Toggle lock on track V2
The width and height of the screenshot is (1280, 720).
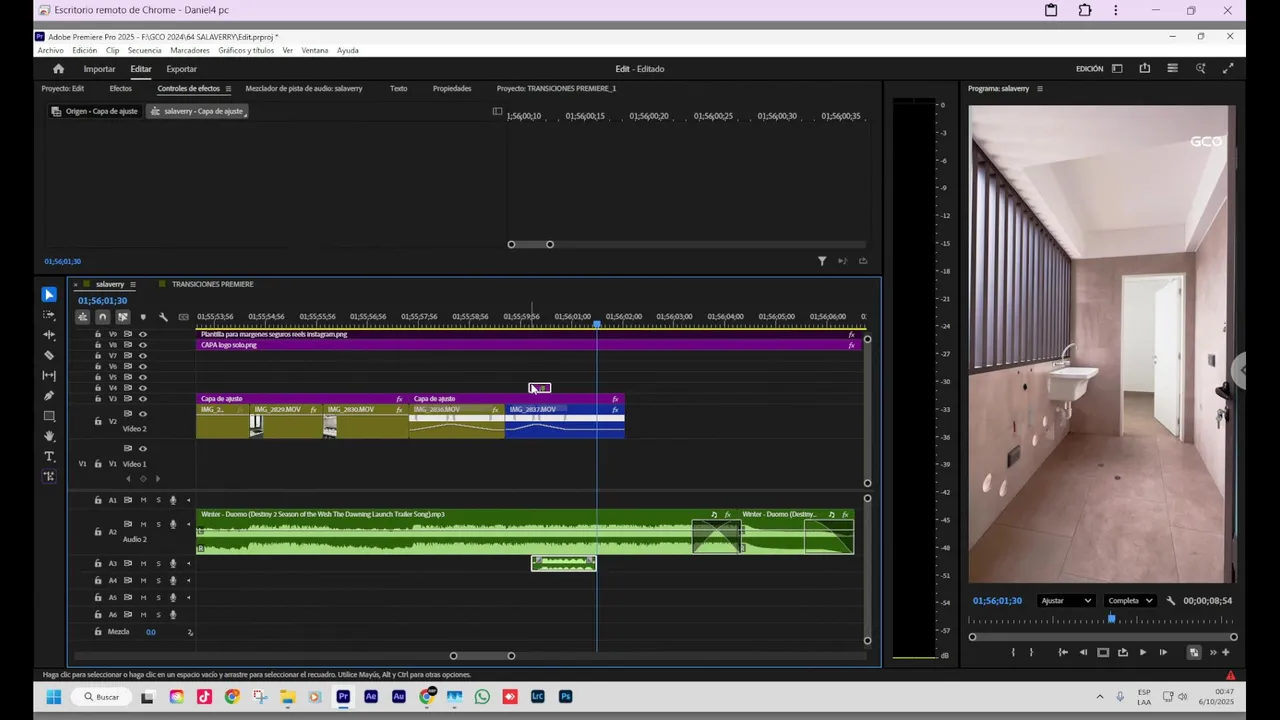click(x=98, y=421)
